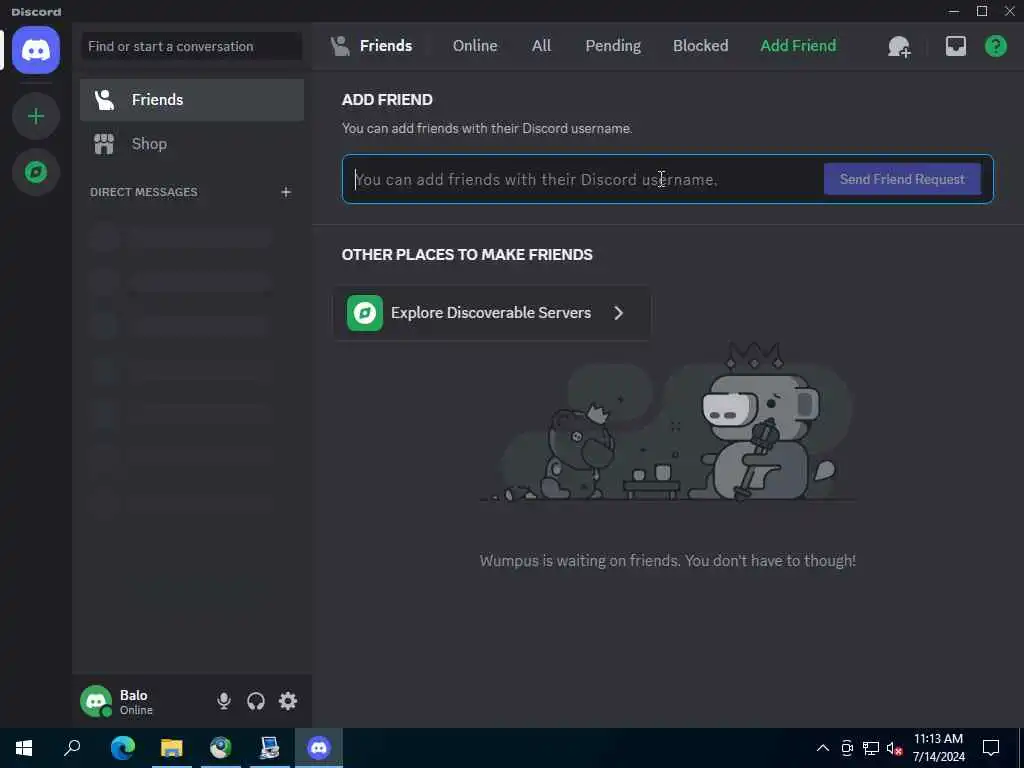
Task: Mute microphone toggle
Action: [x=223, y=701]
